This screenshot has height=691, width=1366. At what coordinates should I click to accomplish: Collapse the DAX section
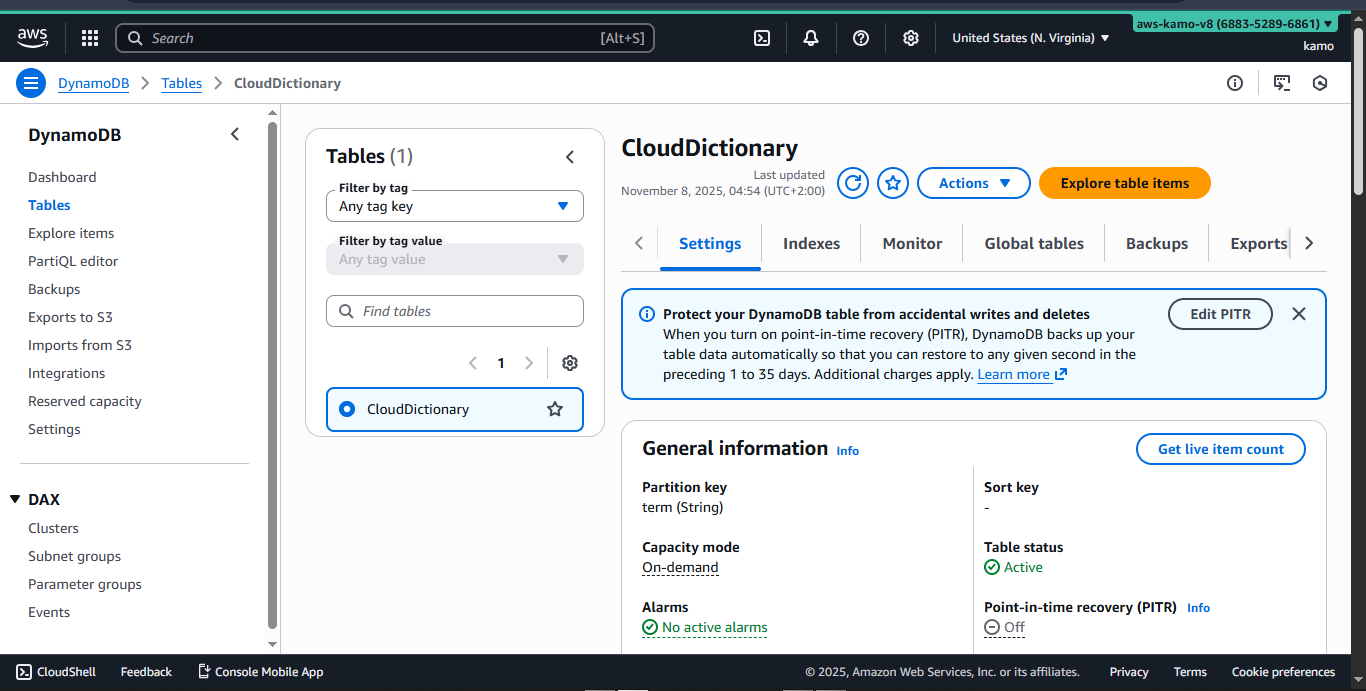click(x=15, y=499)
